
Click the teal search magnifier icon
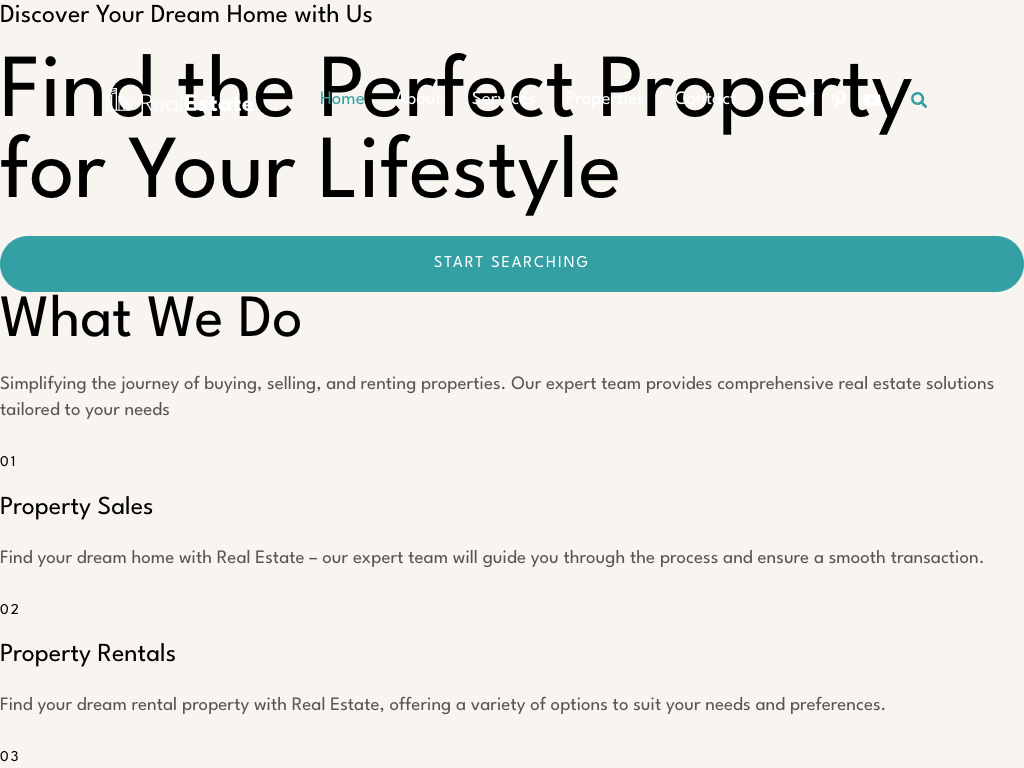coord(919,100)
